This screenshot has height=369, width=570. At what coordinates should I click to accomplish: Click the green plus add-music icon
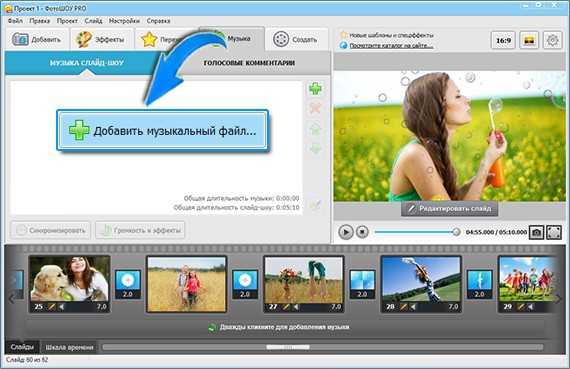[315, 88]
